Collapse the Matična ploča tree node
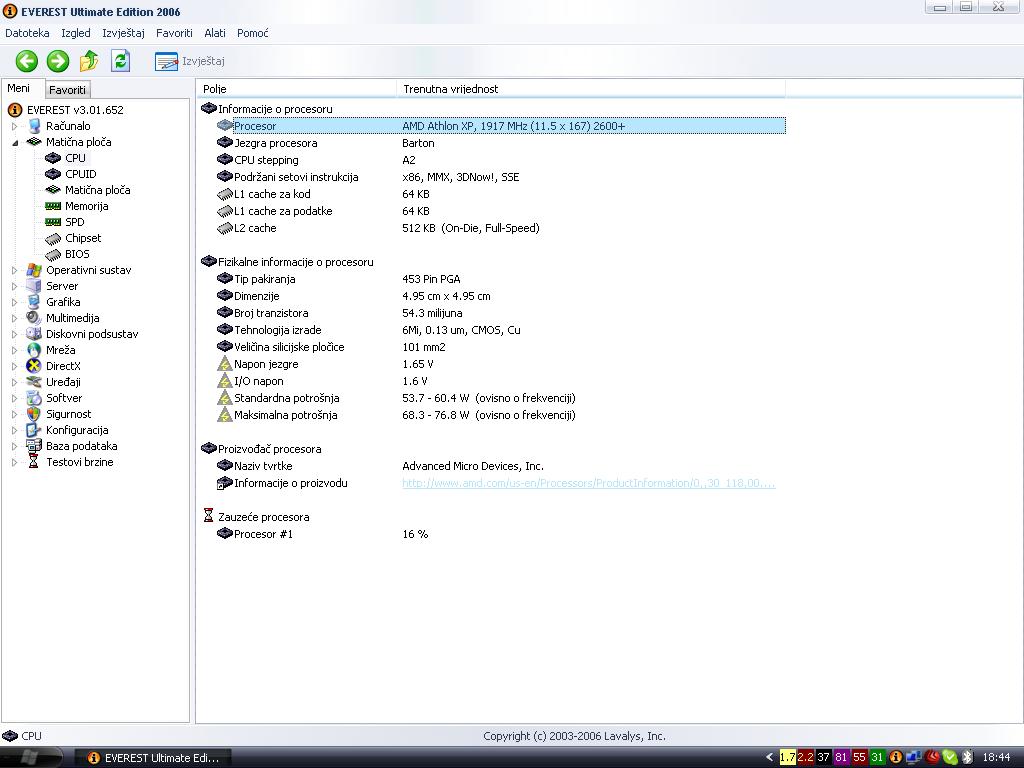The height and width of the screenshot is (768, 1024). [15, 142]
